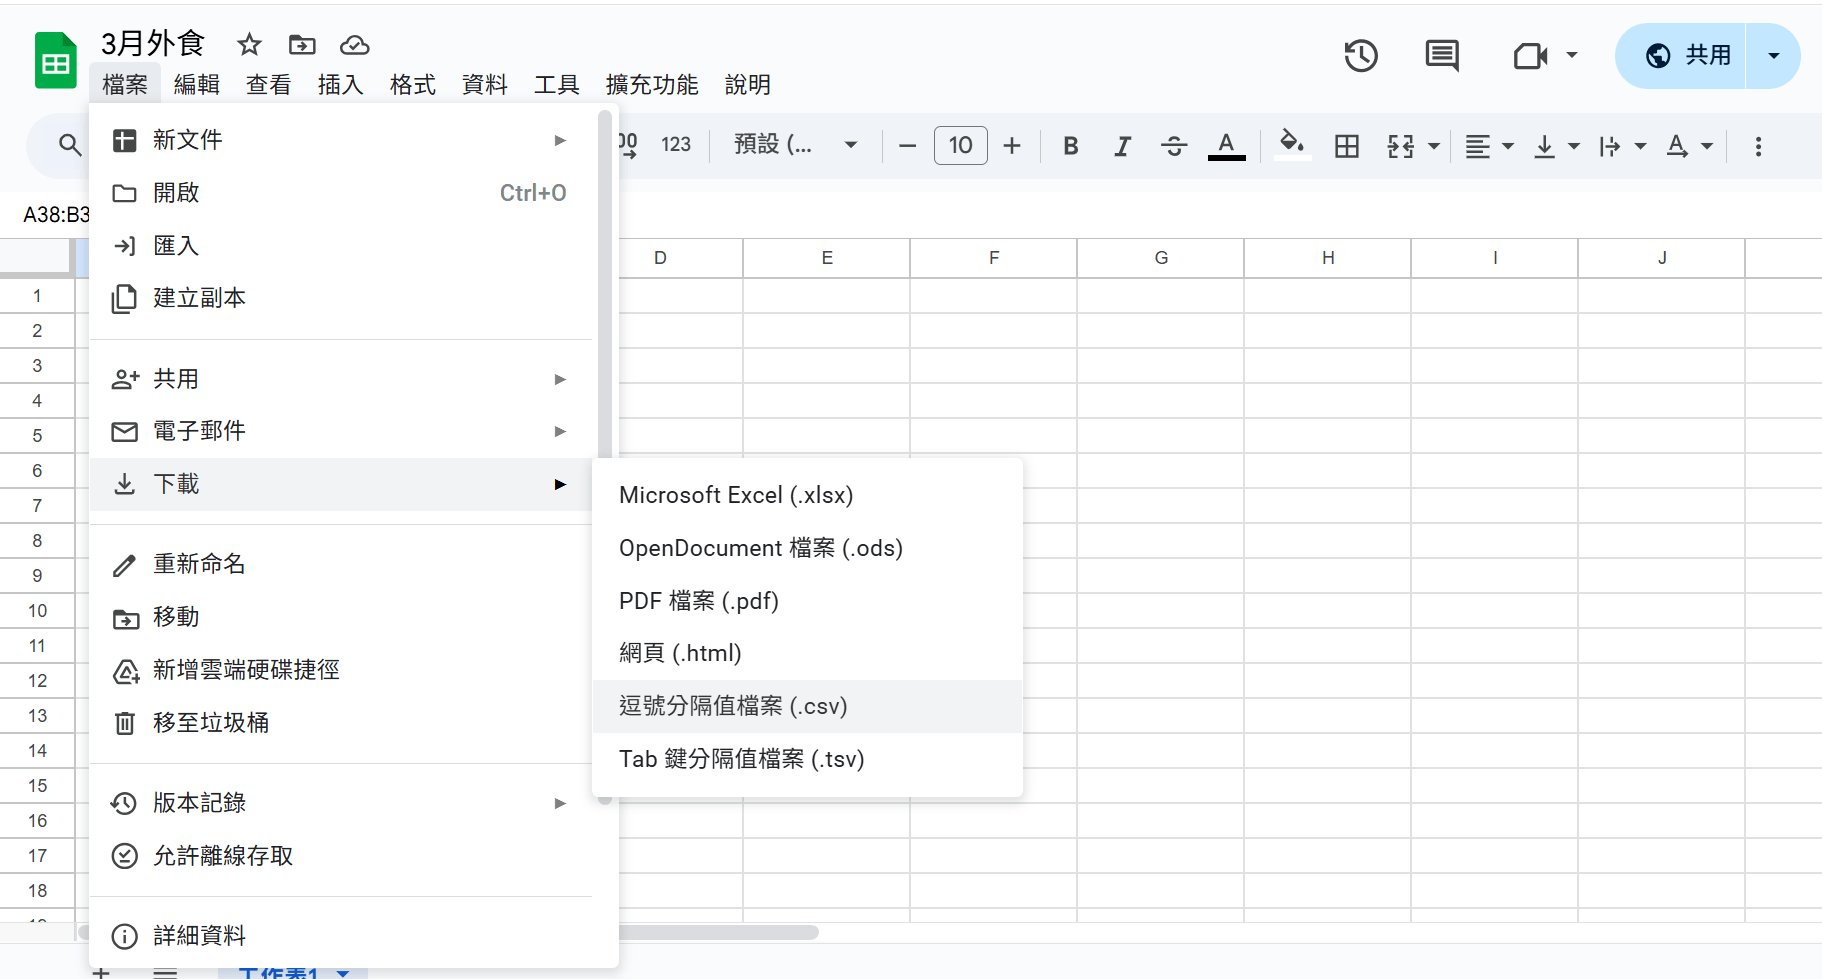
Task: Open version history clock icon
Action: (x=1361, y=55)
